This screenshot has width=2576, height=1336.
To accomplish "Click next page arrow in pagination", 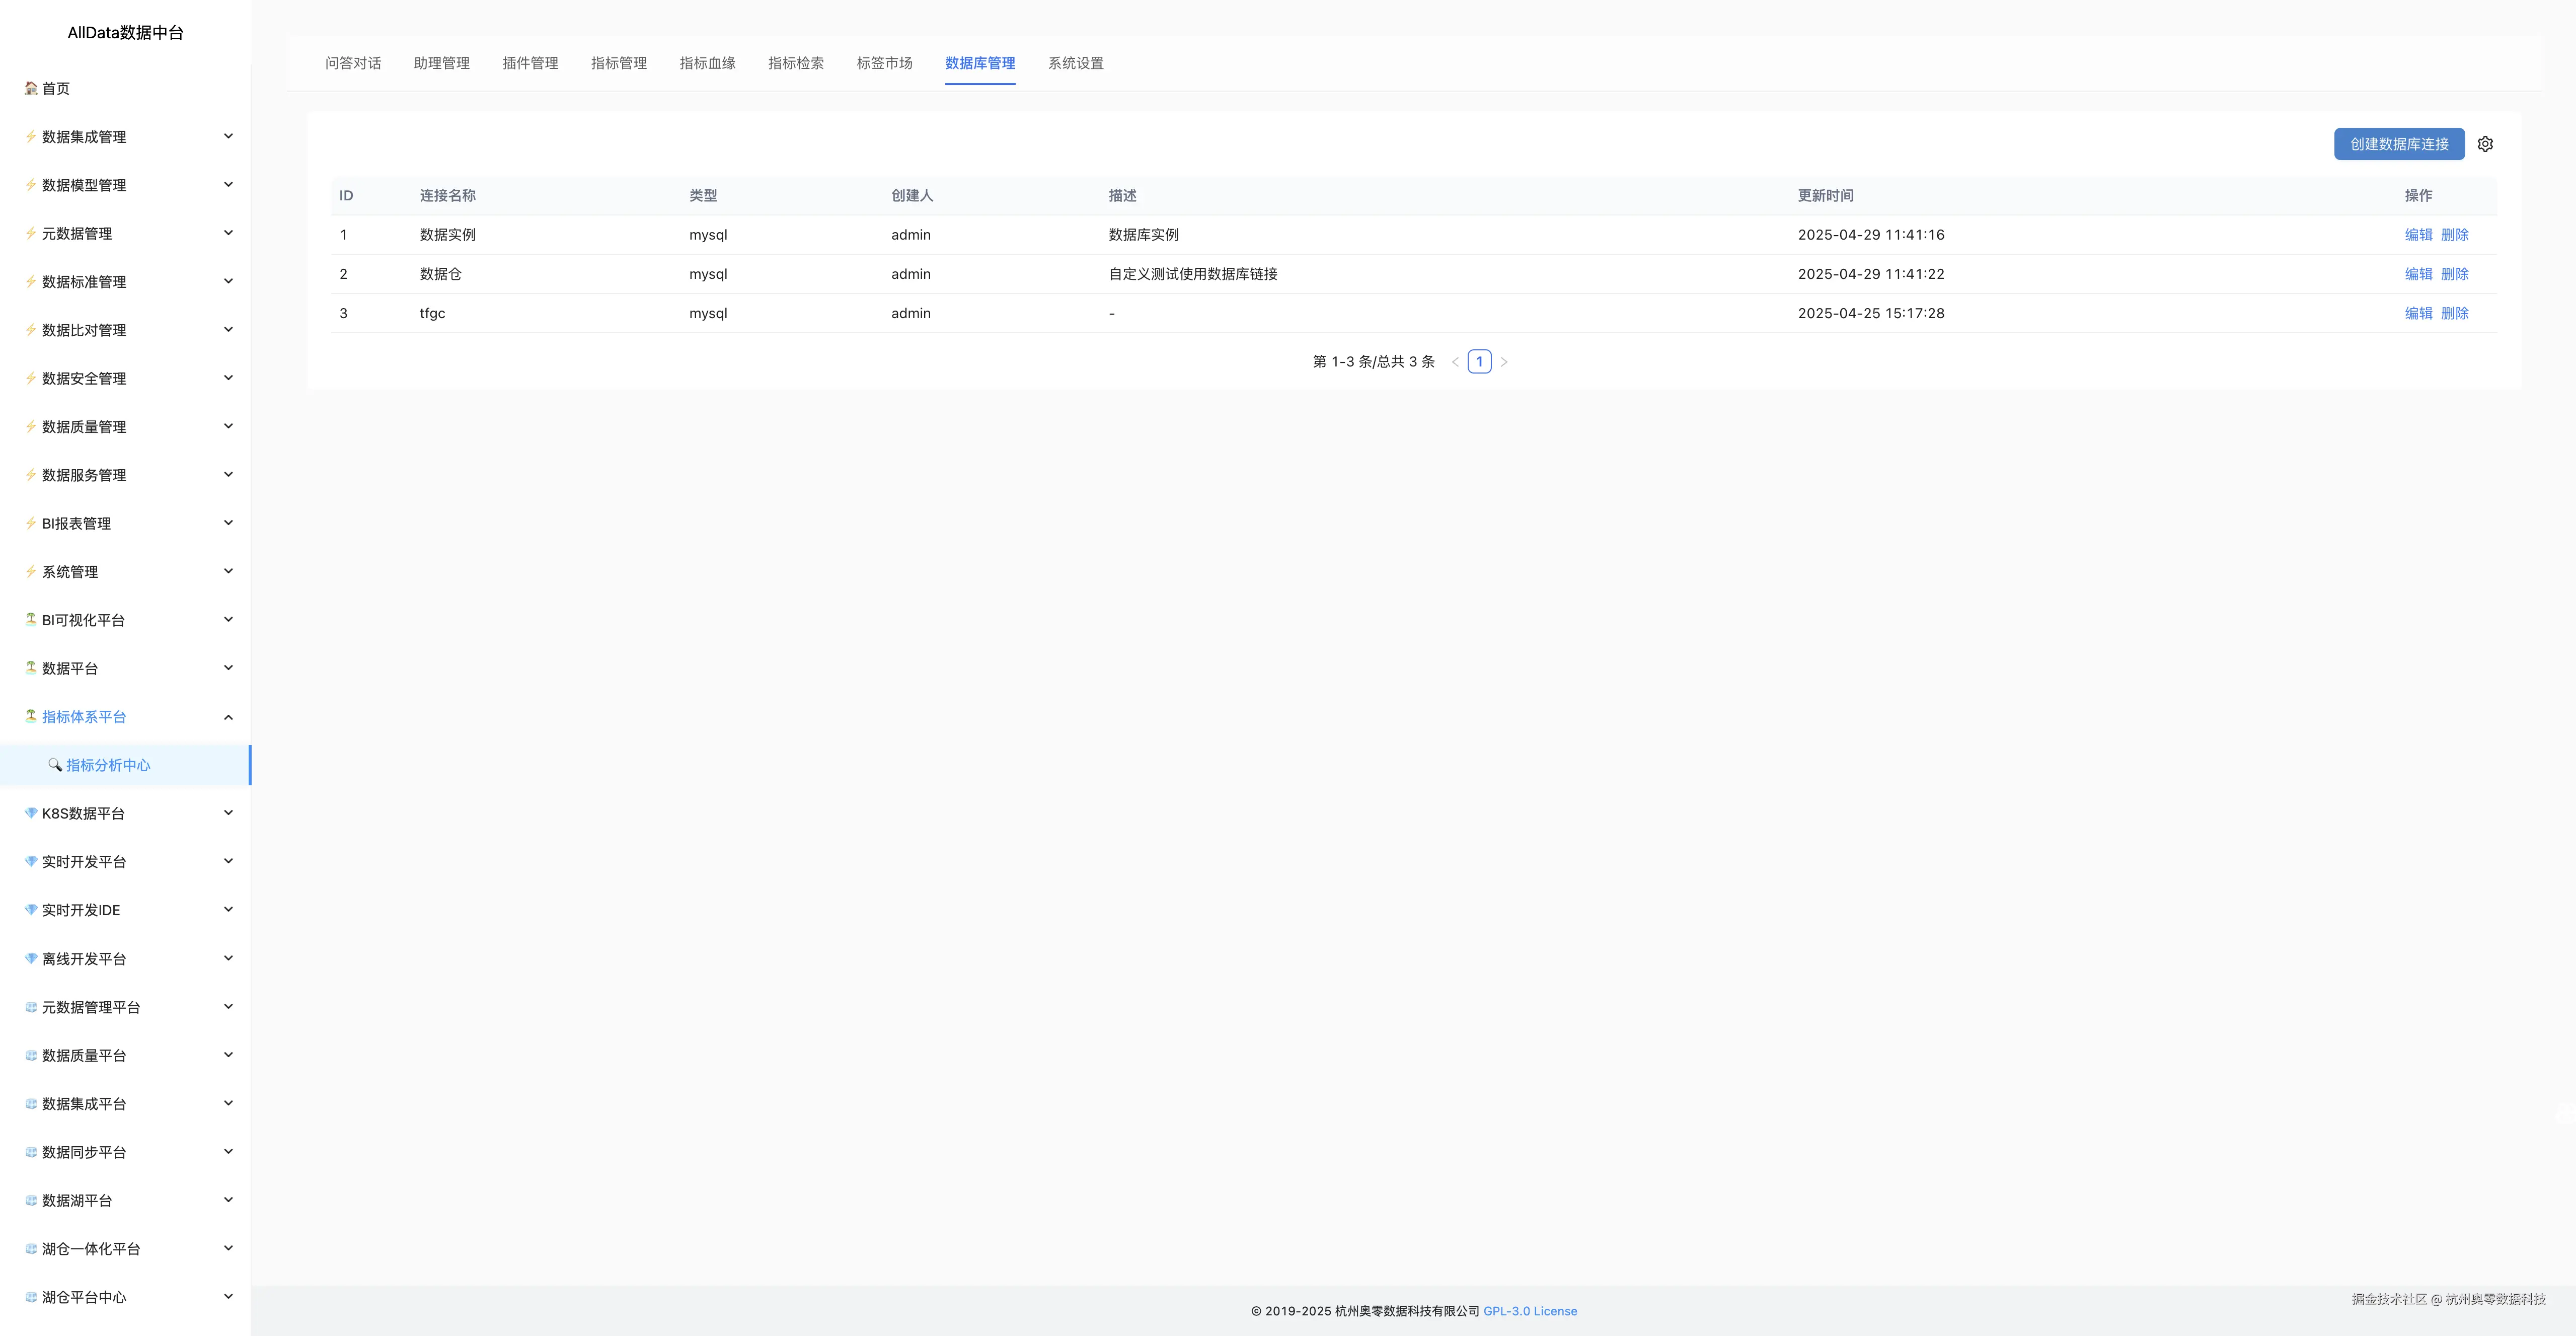I will tap(1504, 362).
